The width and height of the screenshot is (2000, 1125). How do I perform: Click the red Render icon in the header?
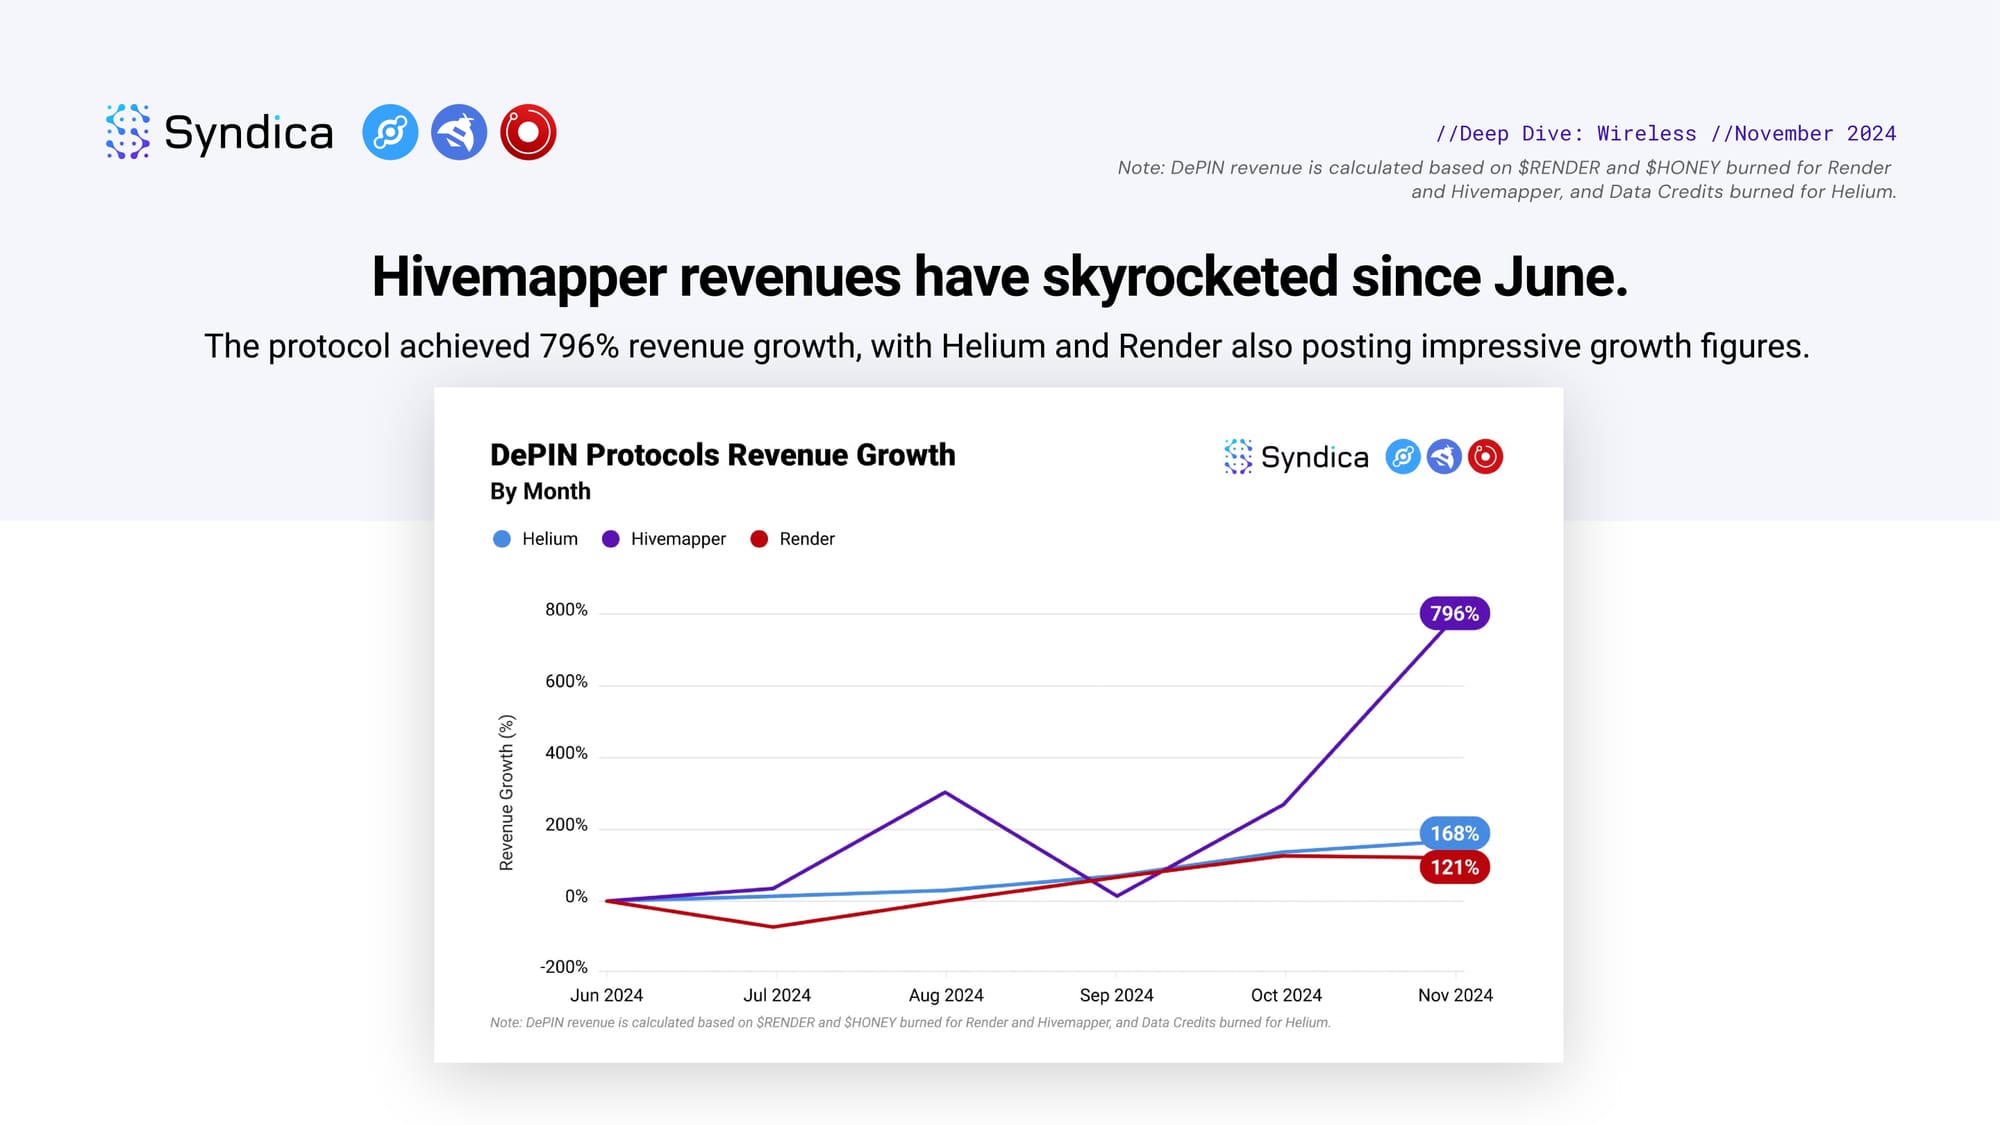pyautogui.click(x=528, y=132)
